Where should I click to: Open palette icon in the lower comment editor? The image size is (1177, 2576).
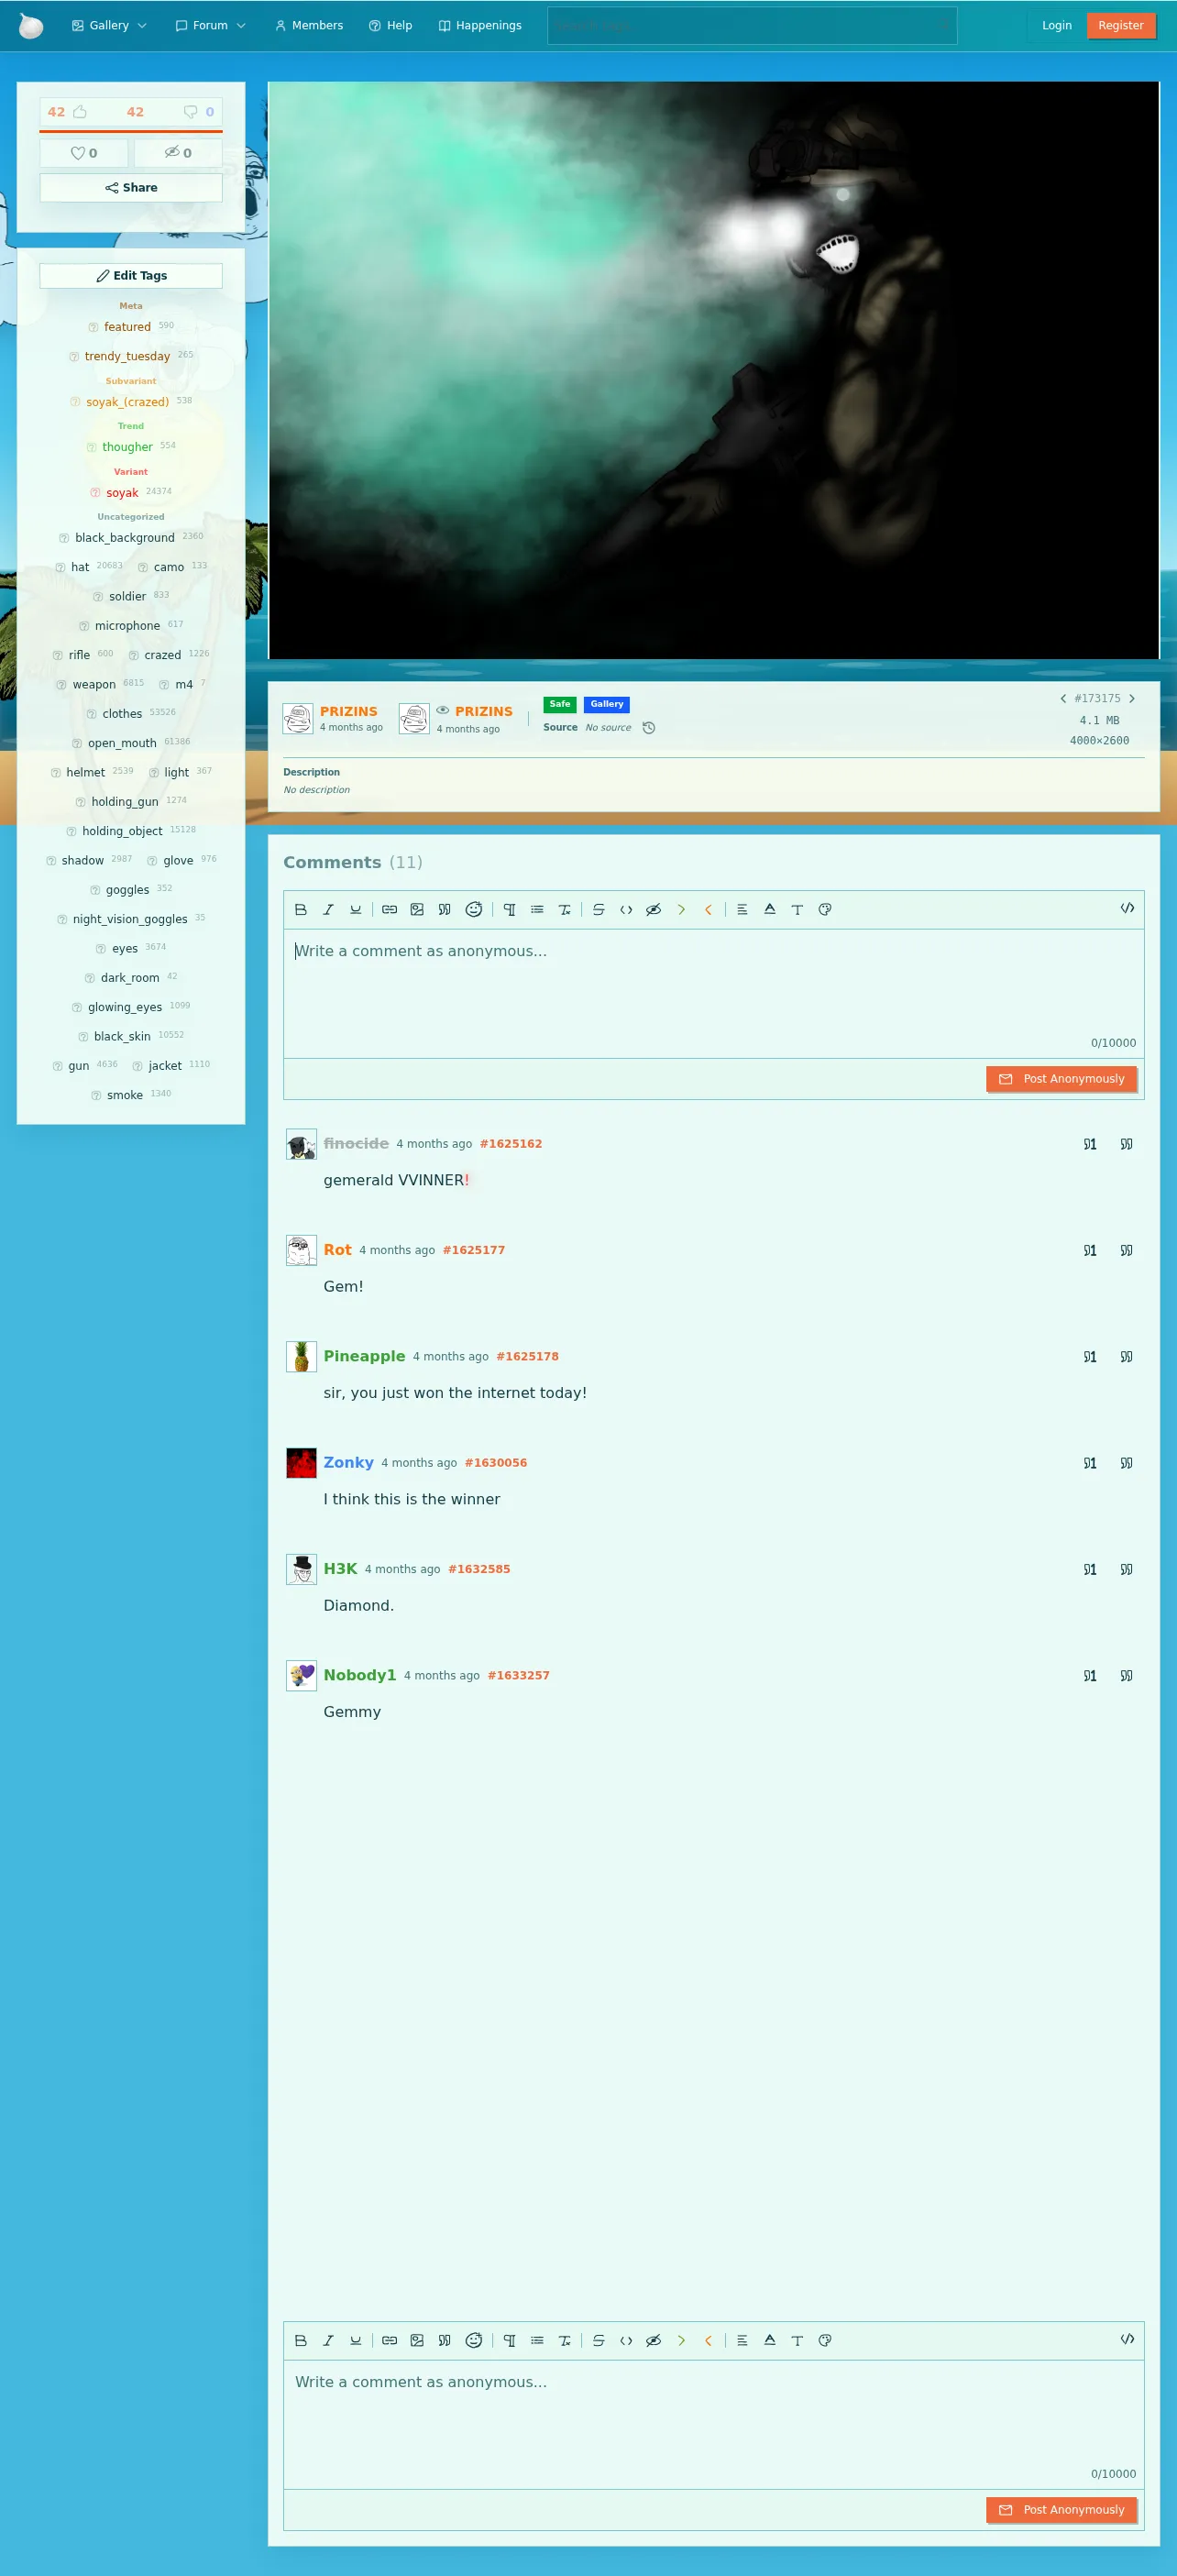[825, 2341]
